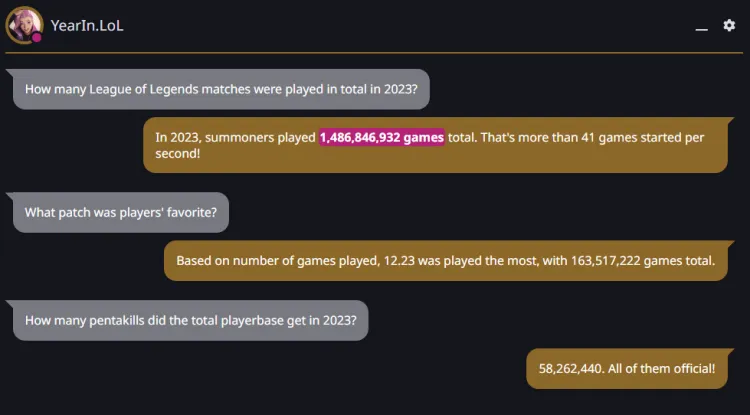Click the word 'second!' in first reply

177,153
